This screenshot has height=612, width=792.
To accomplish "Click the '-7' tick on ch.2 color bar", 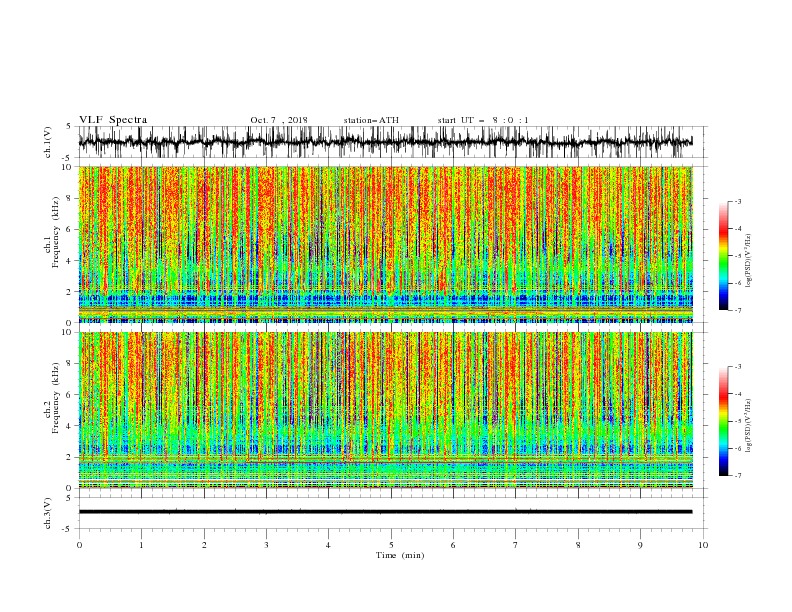I will (737, 476).
